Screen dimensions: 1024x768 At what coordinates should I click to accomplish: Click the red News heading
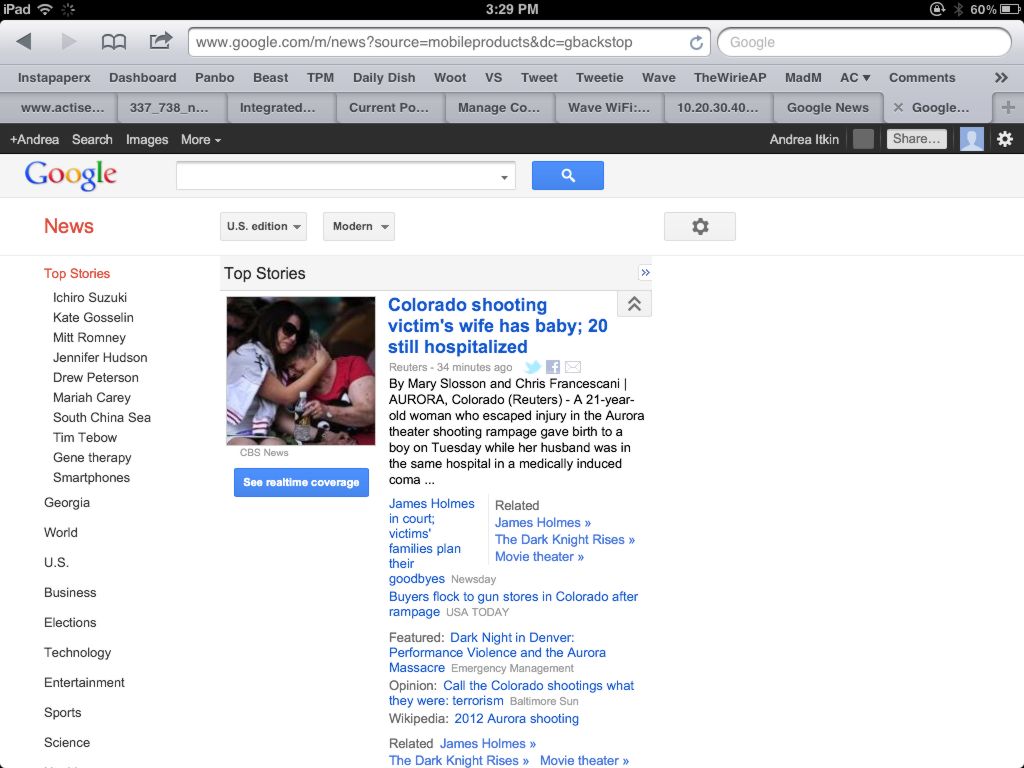[x=69, y=226]
